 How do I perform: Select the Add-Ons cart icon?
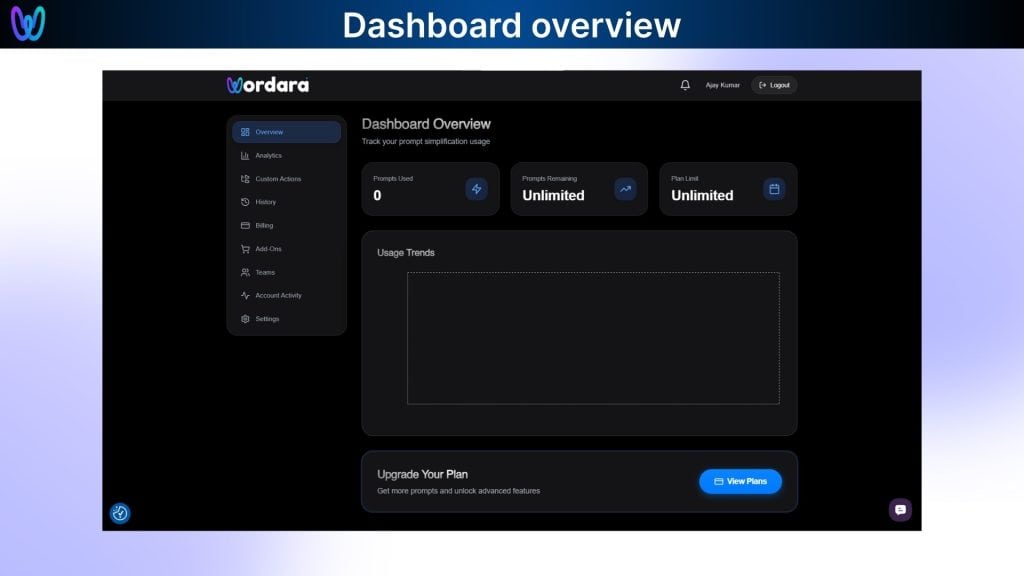[x=245, y=248]
